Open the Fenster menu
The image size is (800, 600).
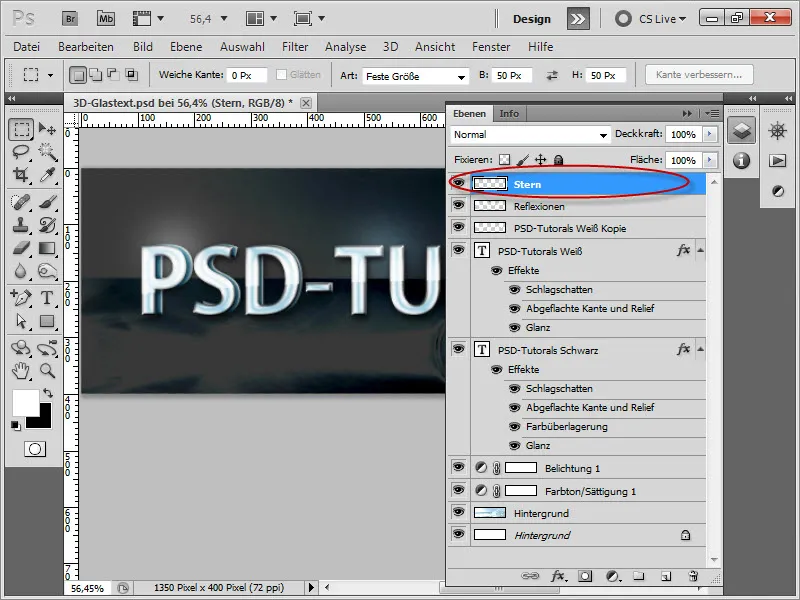coord(491,47)
